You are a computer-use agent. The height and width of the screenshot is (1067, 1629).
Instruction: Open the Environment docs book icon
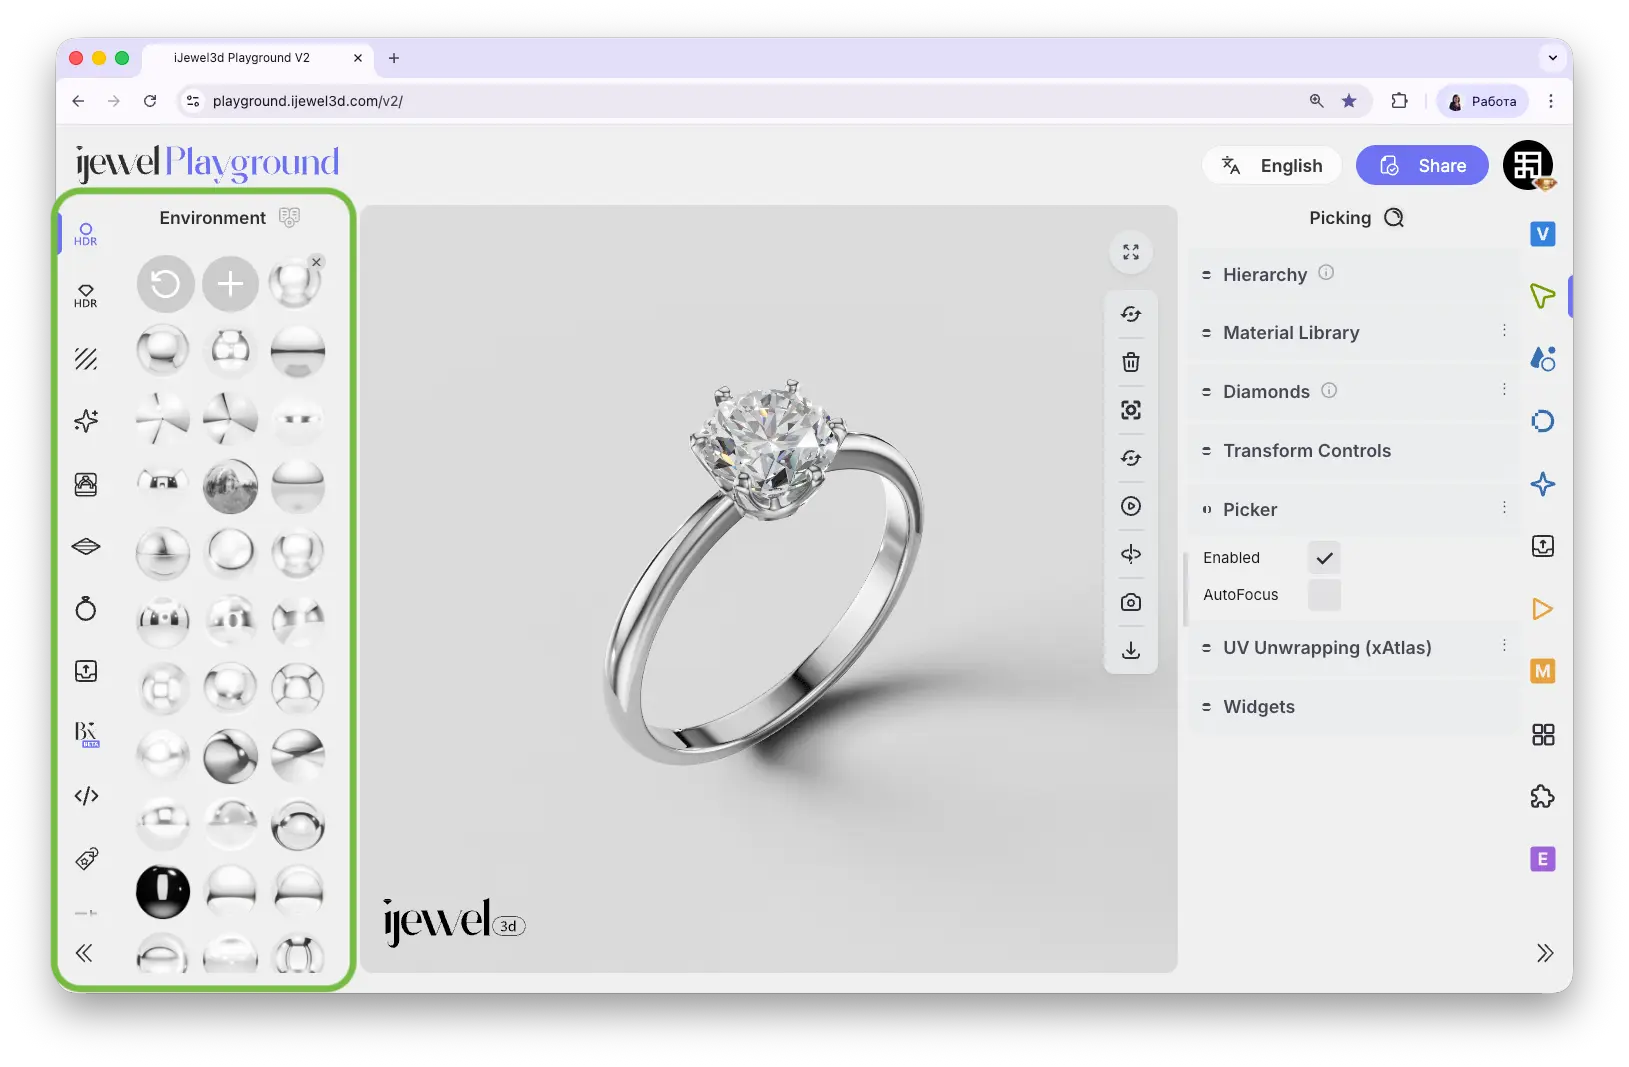tap(289, 217)
